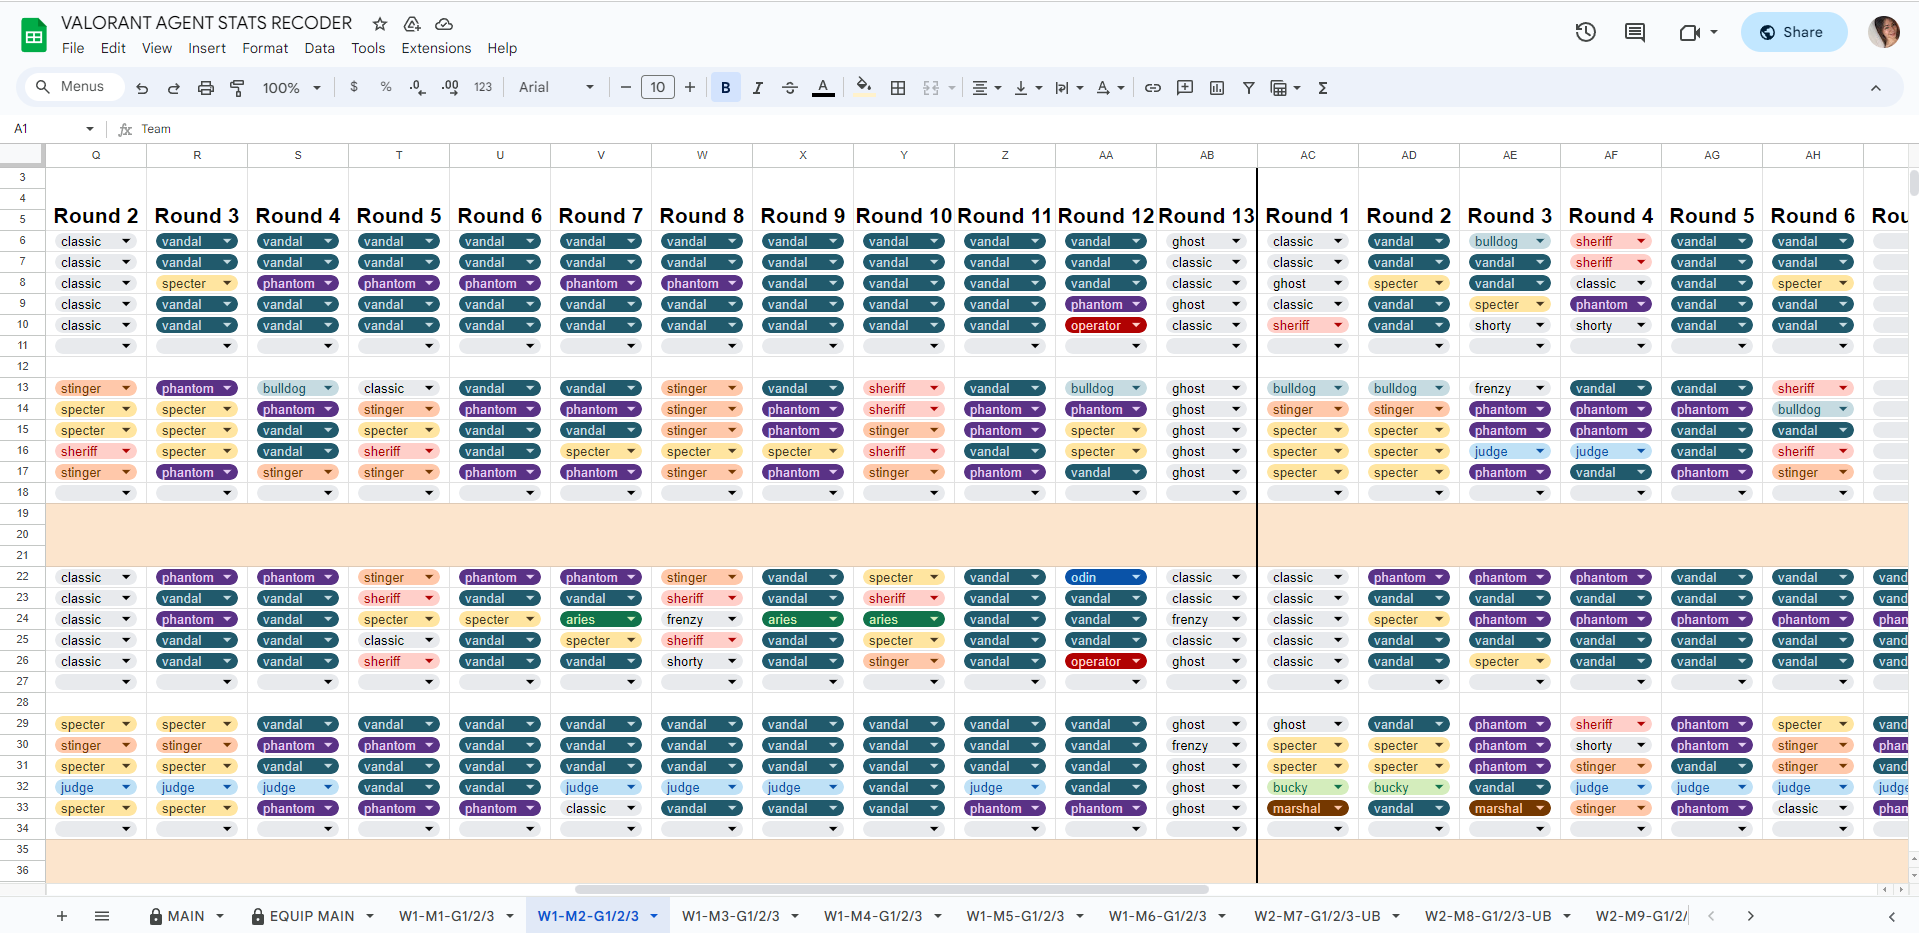Open version history clock icon

[x=1586, y=32]
